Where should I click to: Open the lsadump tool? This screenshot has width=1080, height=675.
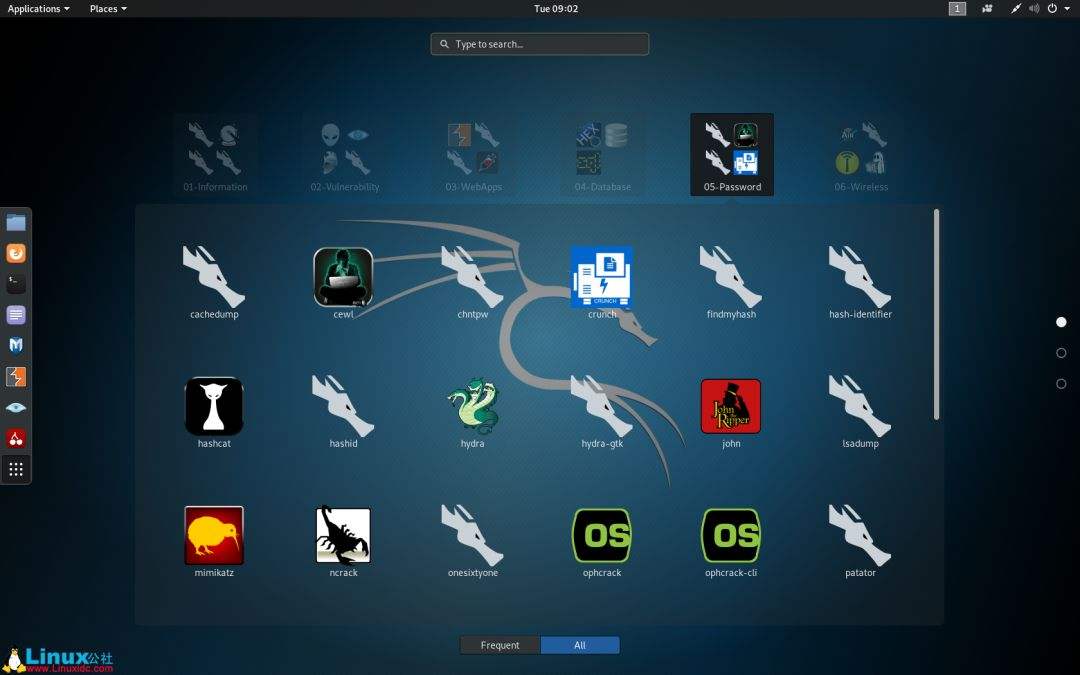[x=860, y=412]
